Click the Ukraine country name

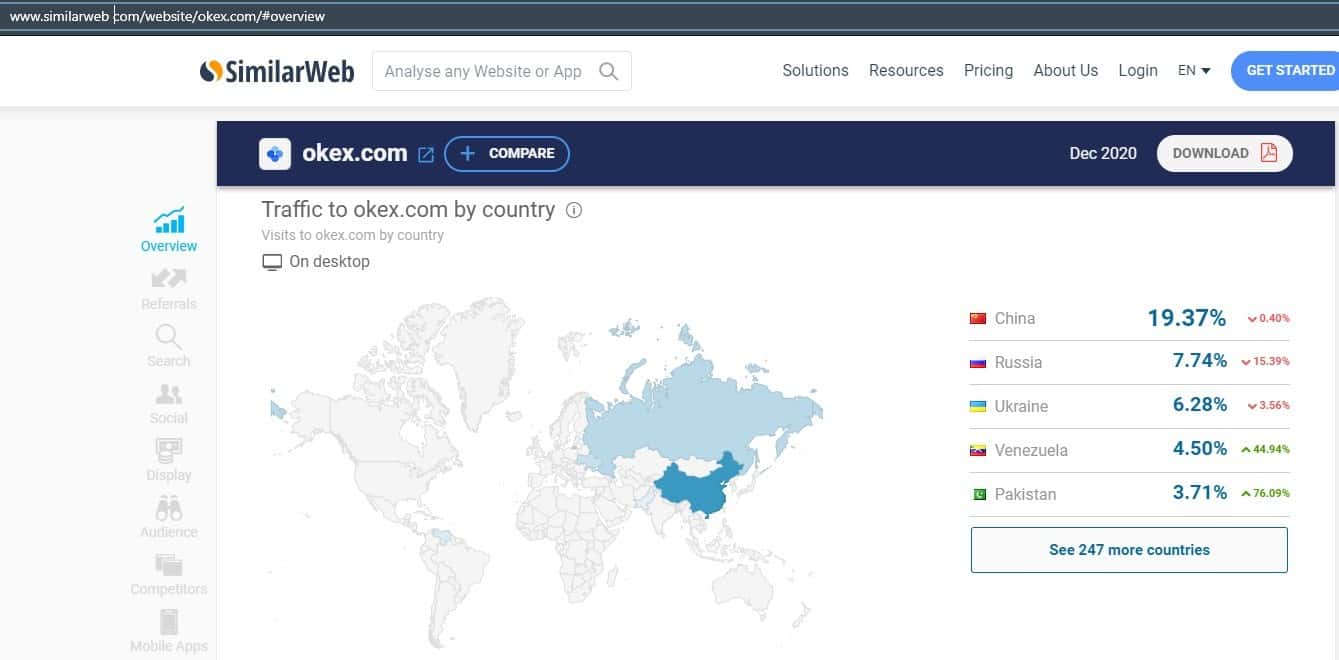click(1021, 406)
